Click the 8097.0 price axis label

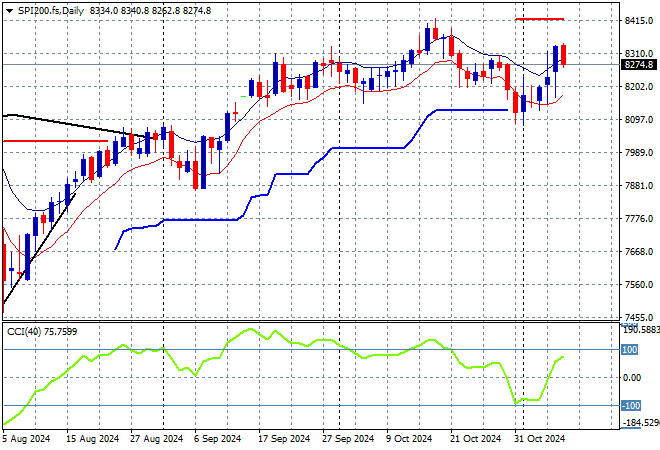pos(639,120)
